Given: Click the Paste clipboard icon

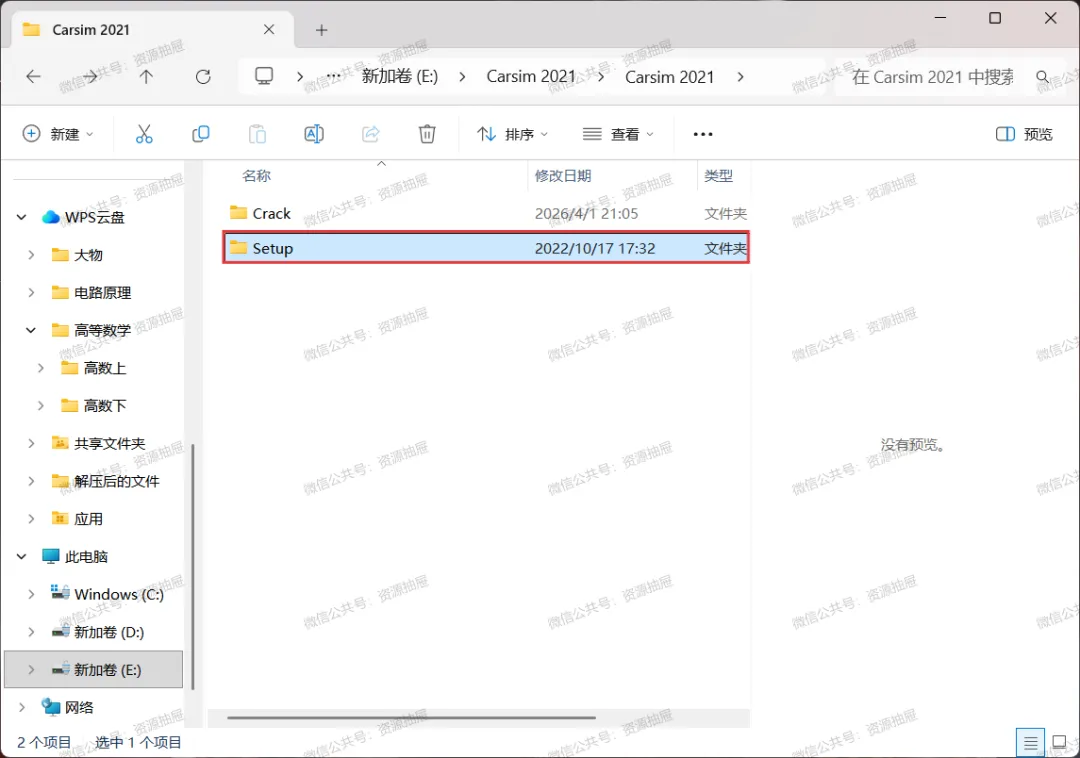Looking at the screenshot, I should 257,134.
